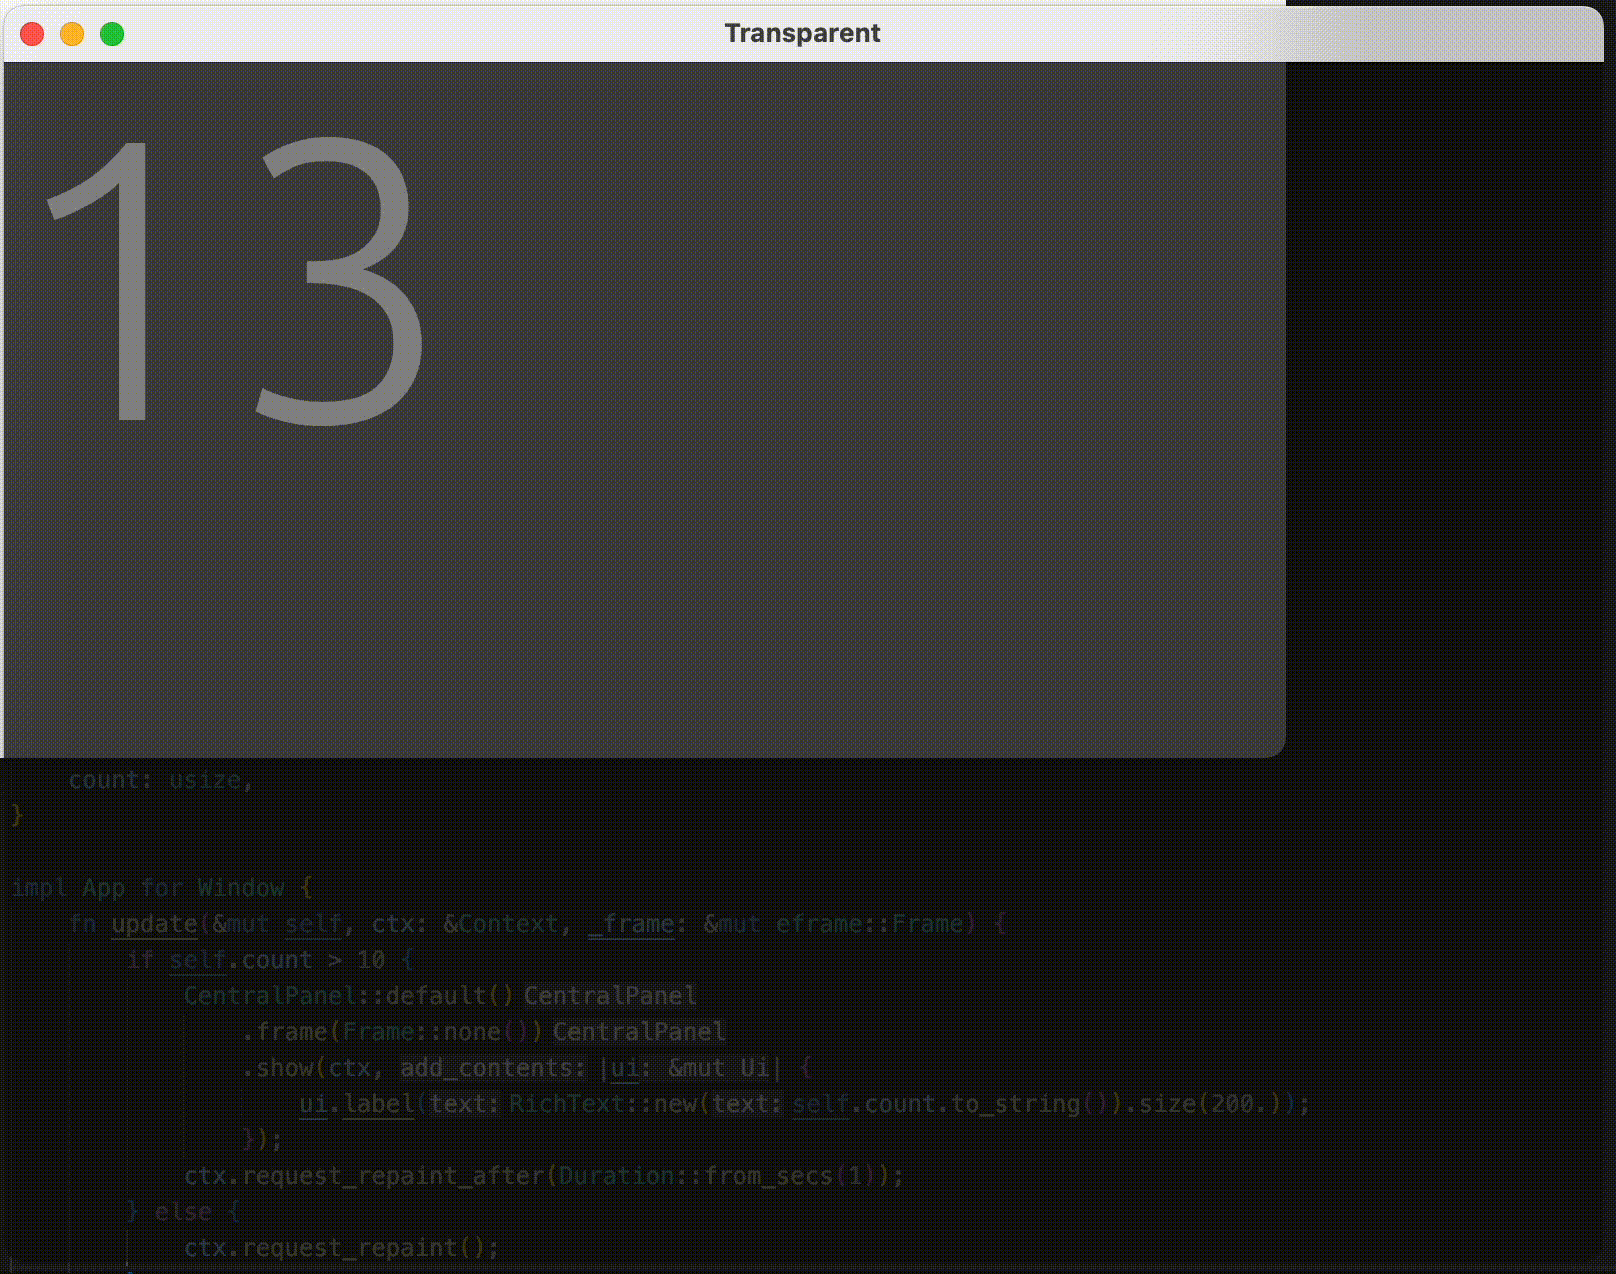
Task: Click 'count: usize,' in code editor
Action: point(161,780)
